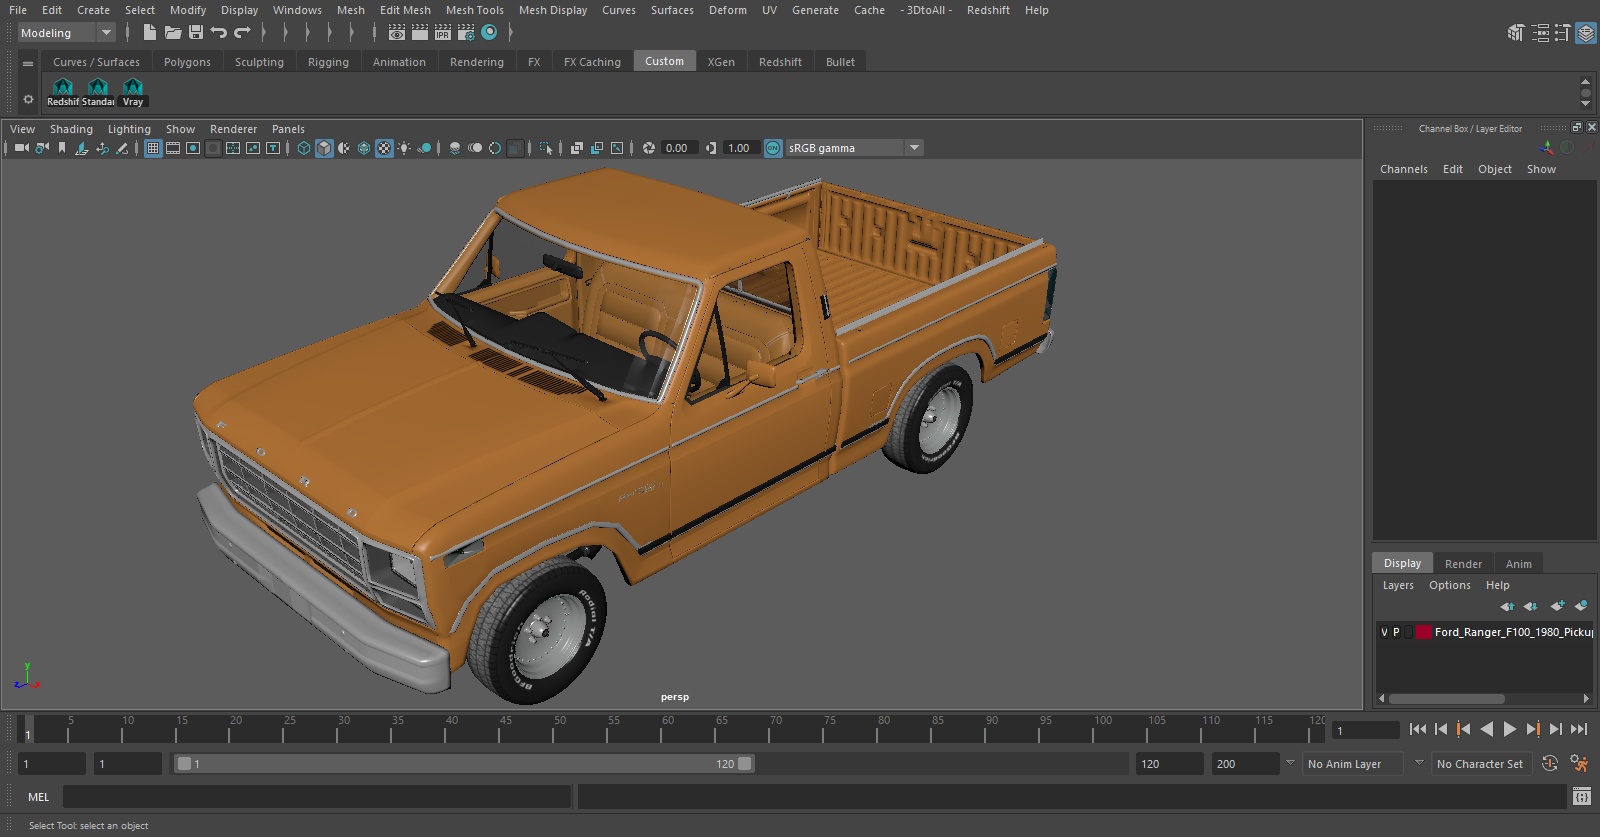Image resolution: width=1600 pixels, height=837 pixels.
Task: Toggle wireframe display mode
Action: point(304,148)
